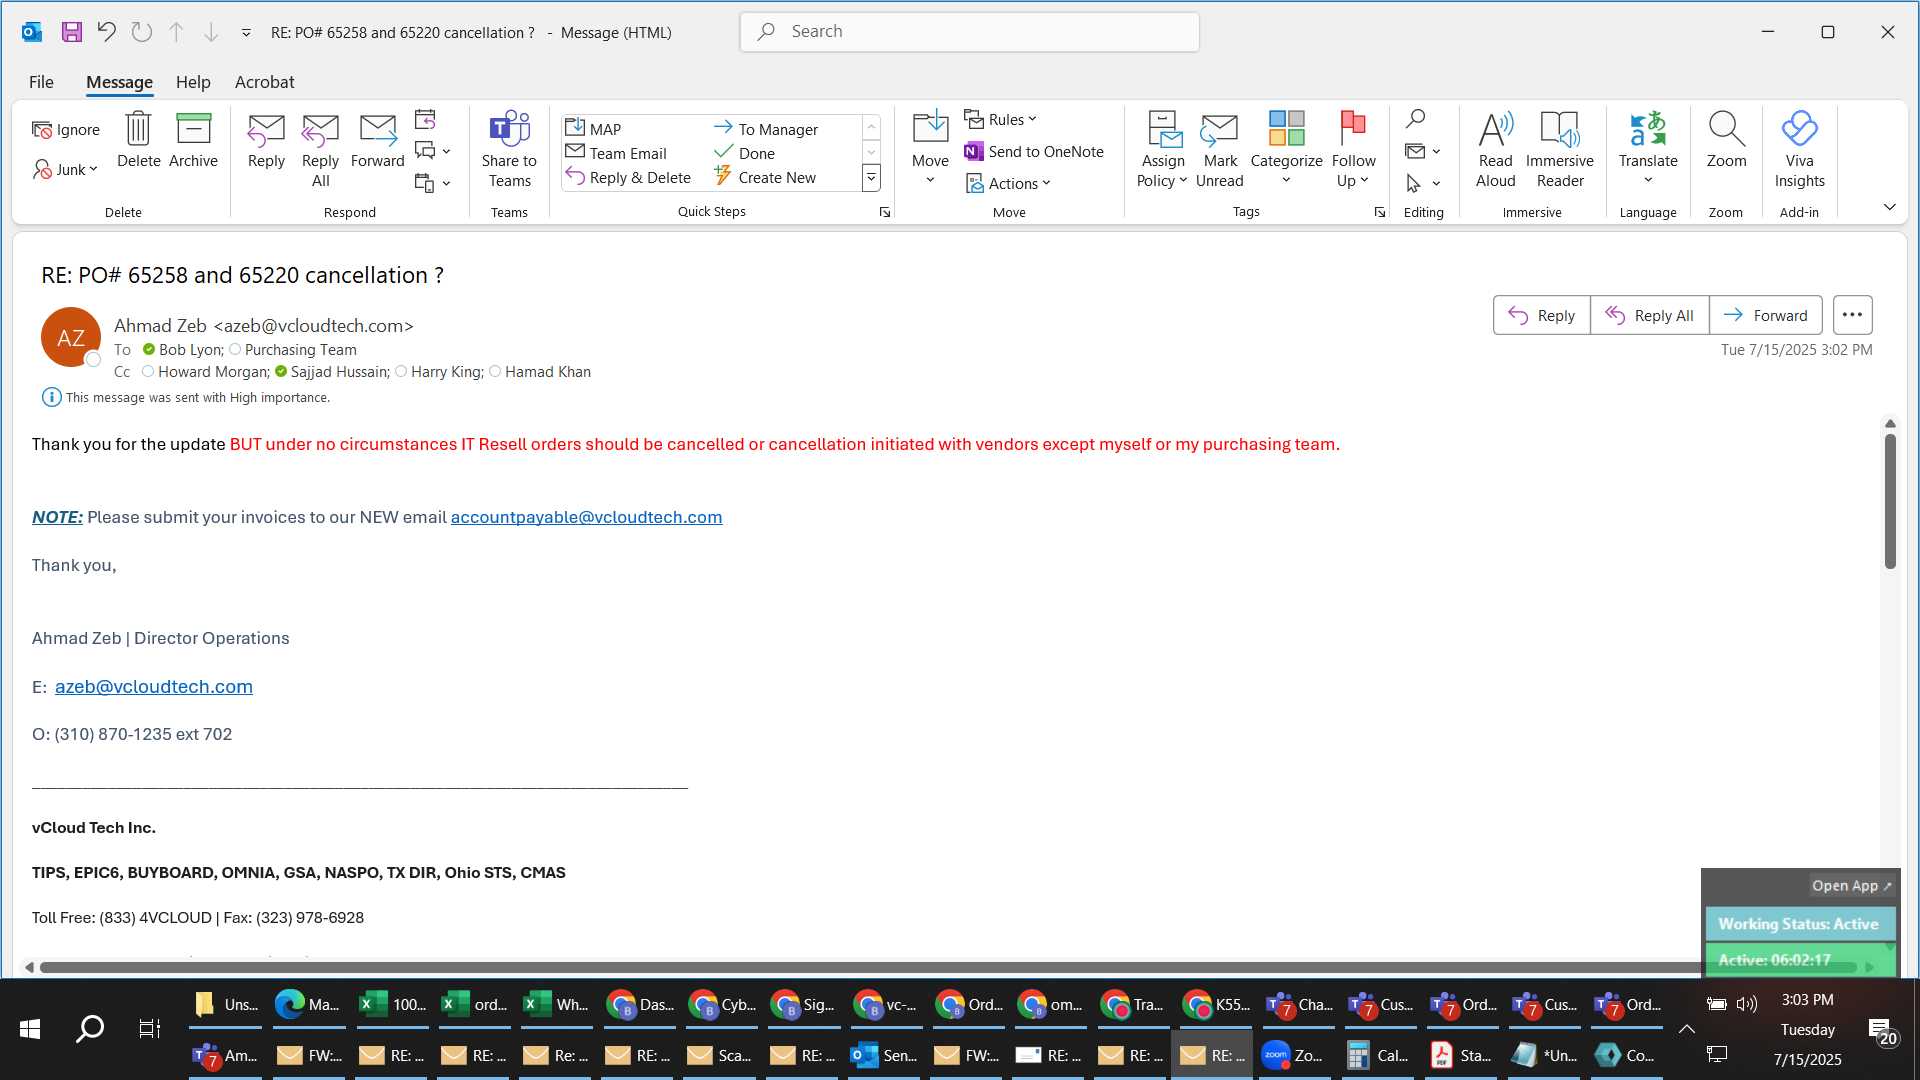This screenshot has width=1920, height=1080.
Task: Open Calculator from the taskbar
Action: tap(1377, 1055)
